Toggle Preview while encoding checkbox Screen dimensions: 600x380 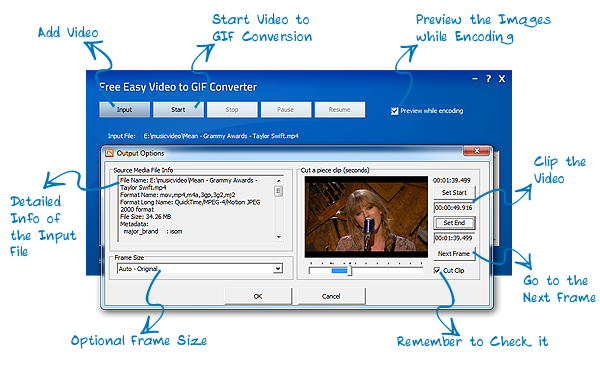pyautogui.click(x=395, y=111)
